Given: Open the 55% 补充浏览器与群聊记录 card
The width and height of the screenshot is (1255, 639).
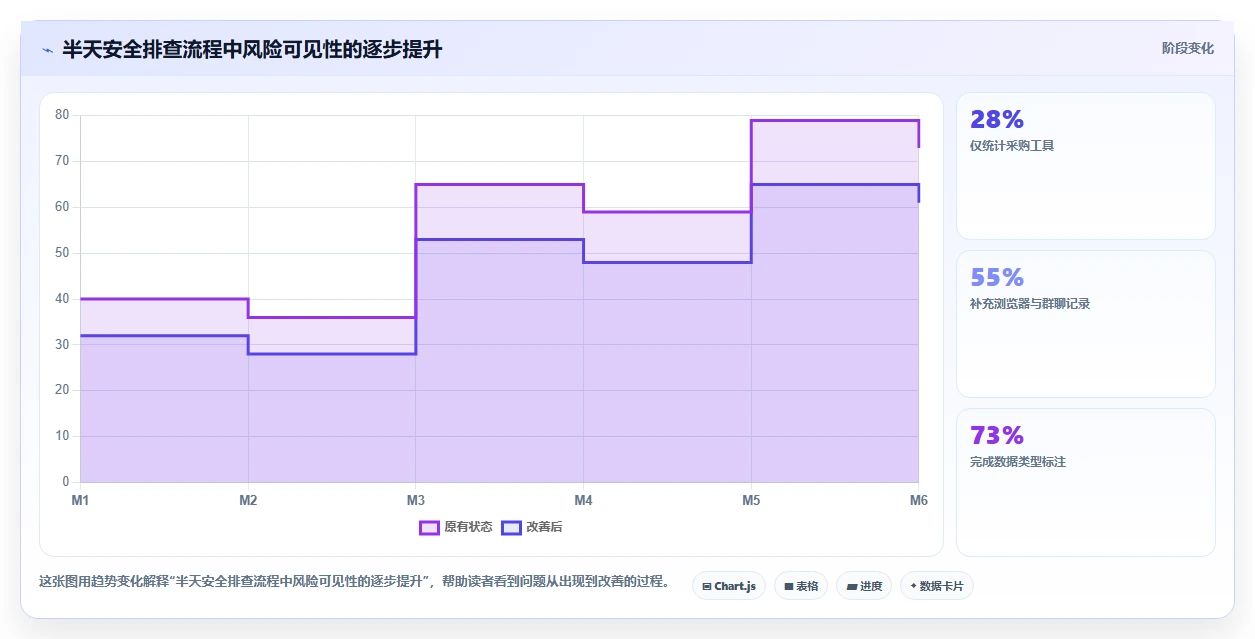Looking at the screenshot, I should point(1086,324).
